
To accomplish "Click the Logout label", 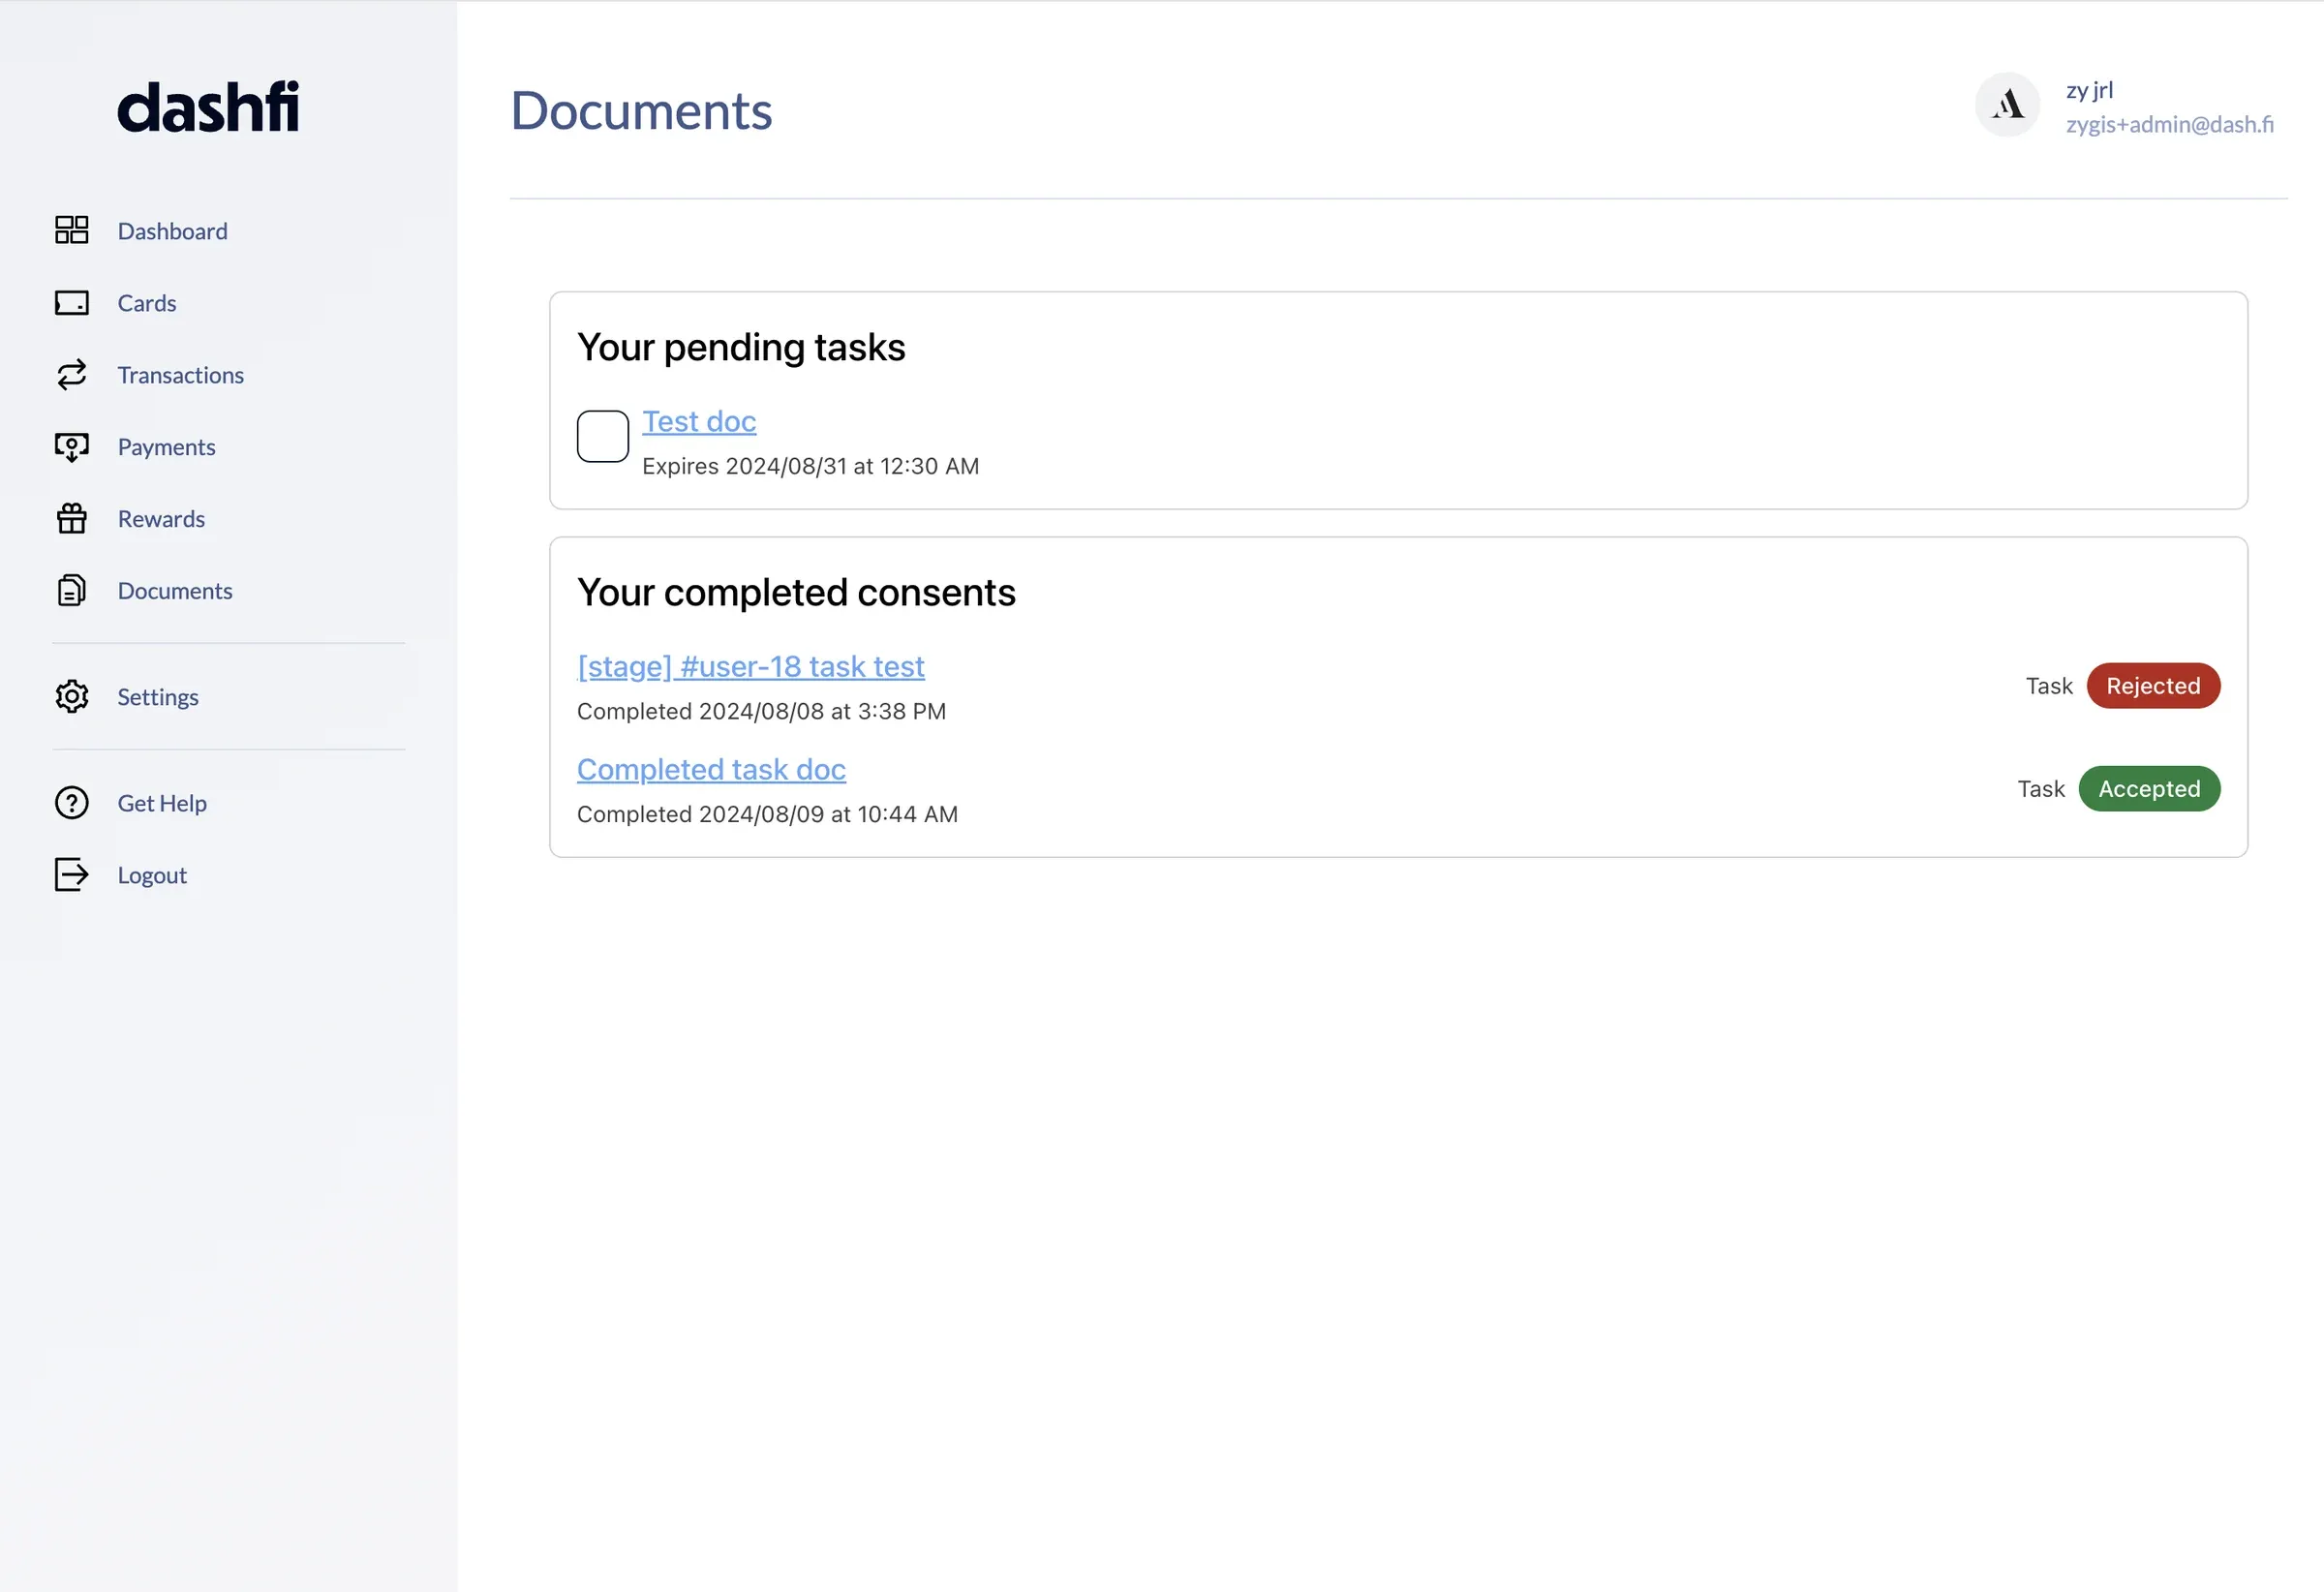I will click(152, 875).
